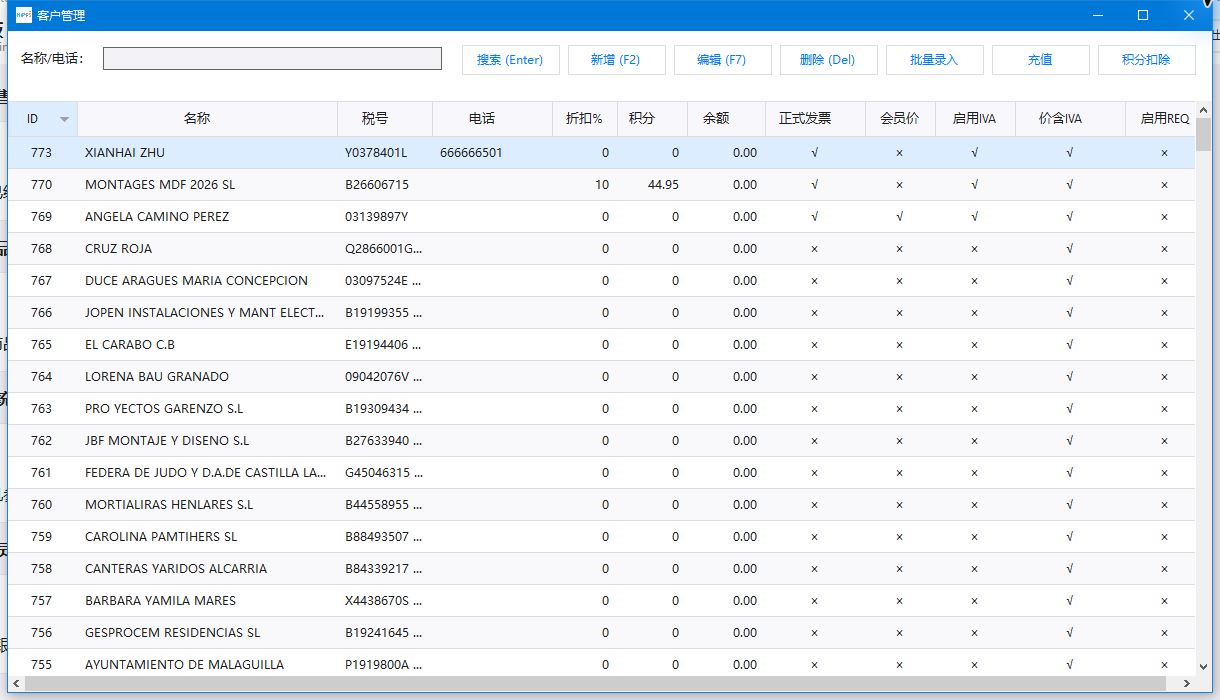The image size is (1220, 700).
Task: Click the 44.95 points value
Action: click(x=663, y=185)
